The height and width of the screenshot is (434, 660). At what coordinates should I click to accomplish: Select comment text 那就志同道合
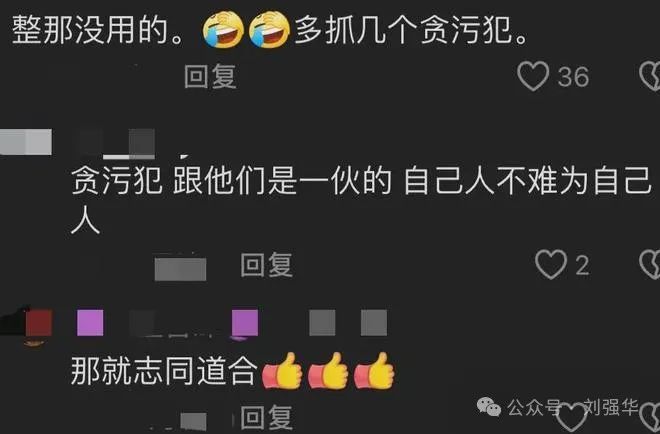coord(164,371)
